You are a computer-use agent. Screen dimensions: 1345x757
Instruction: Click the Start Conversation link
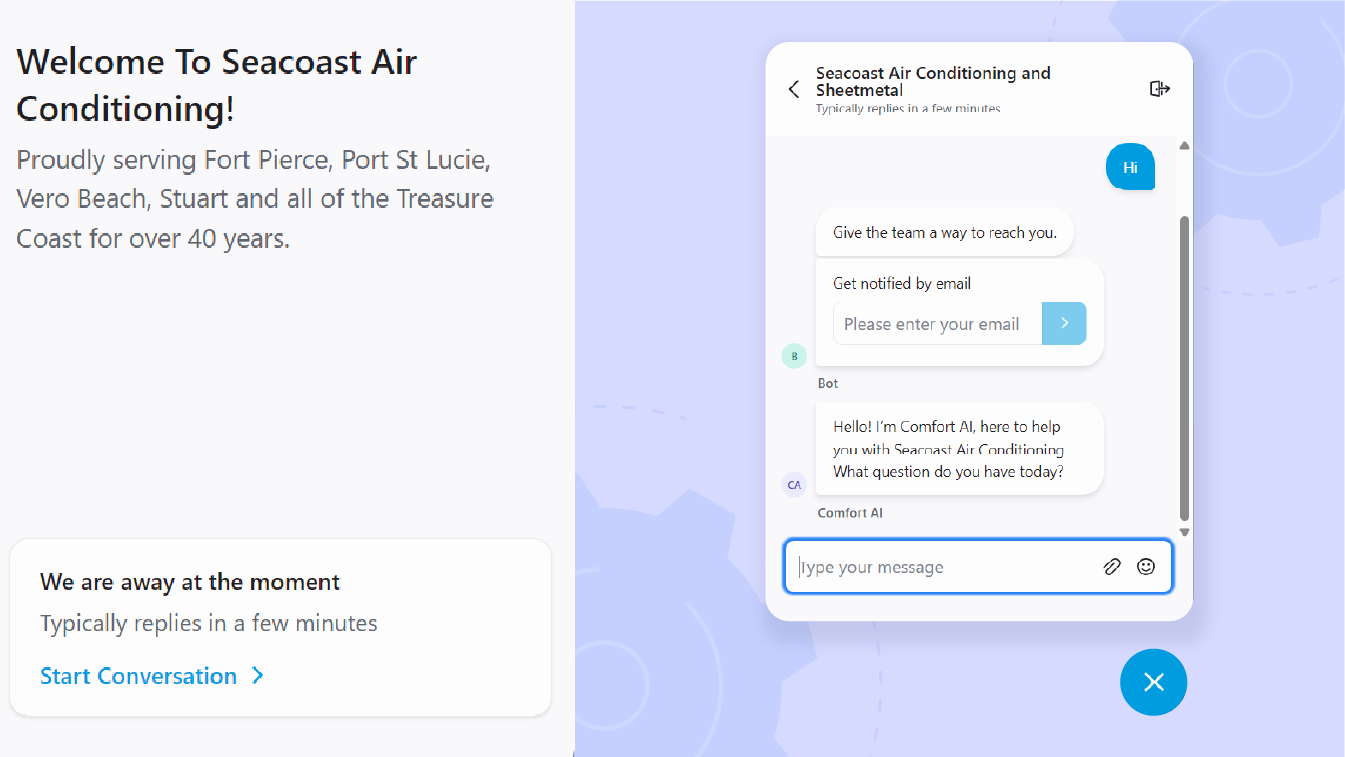click(139, 676)
